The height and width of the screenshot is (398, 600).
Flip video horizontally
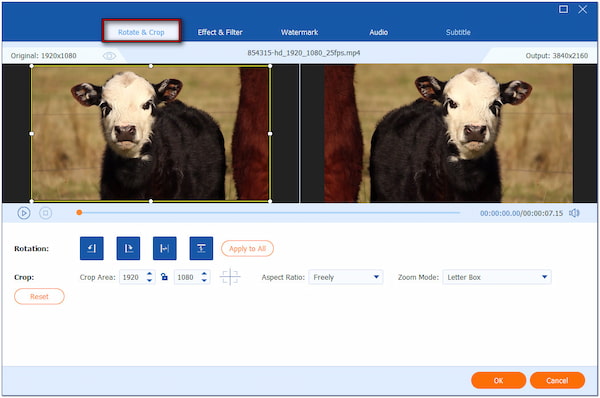tap(165, 248)
